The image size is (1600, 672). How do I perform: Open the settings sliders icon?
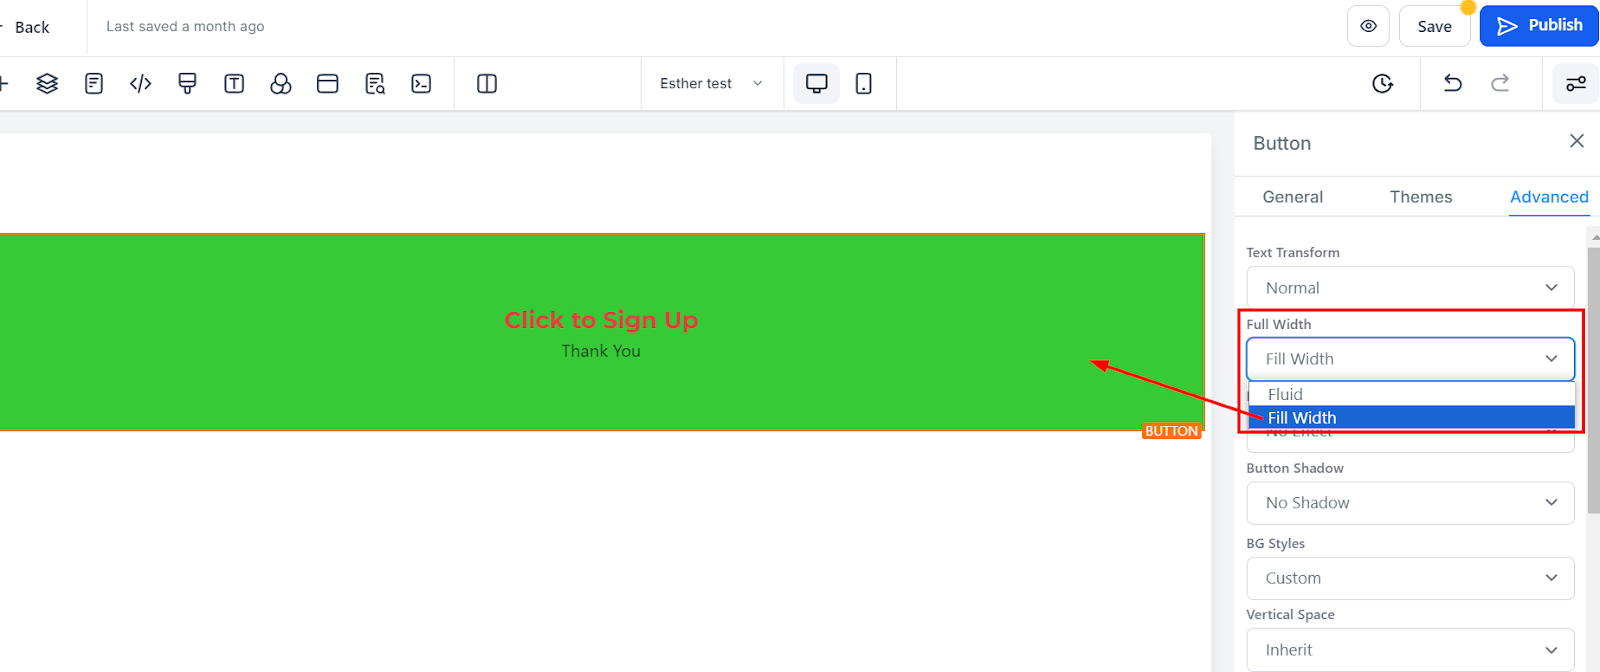point(1576,84)
